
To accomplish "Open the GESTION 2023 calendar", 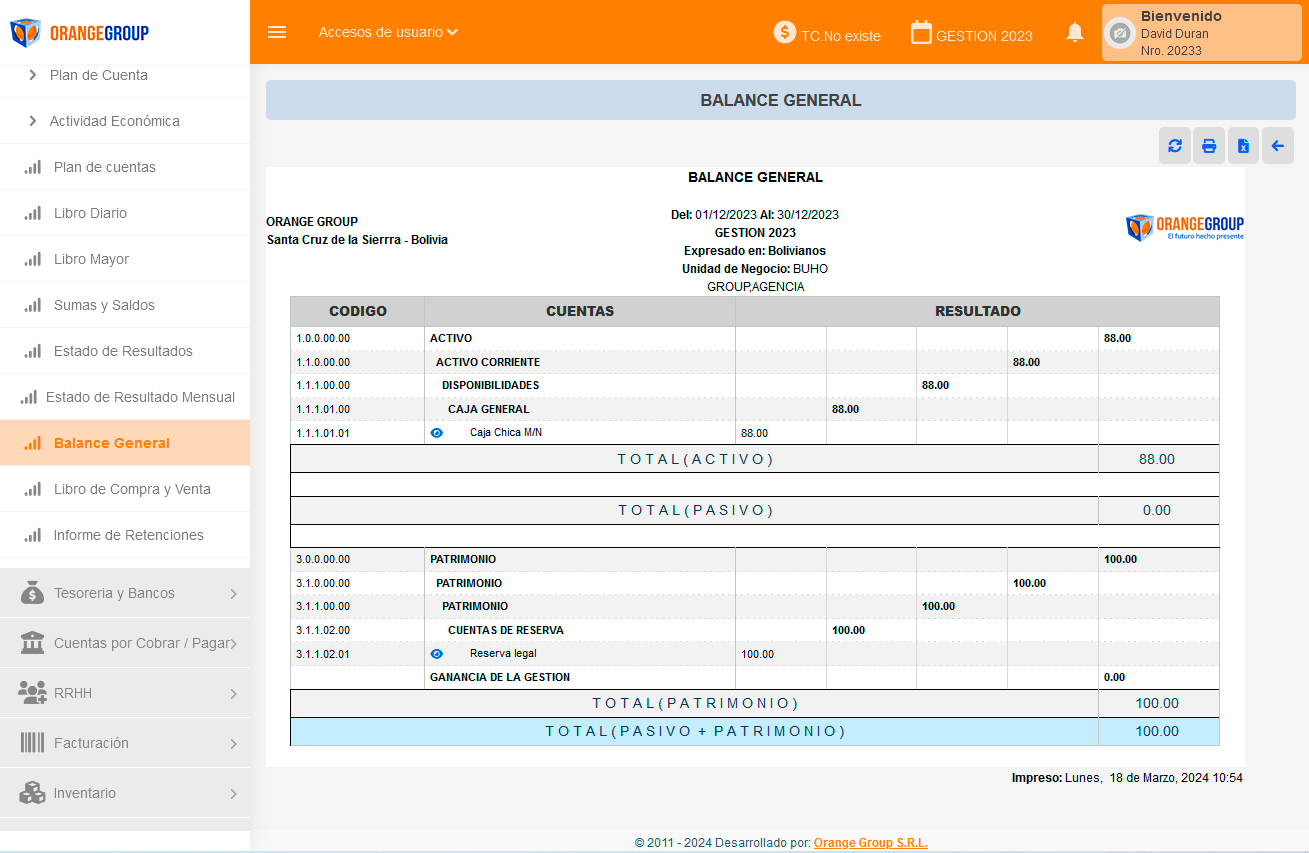I will tap(921, 33).
